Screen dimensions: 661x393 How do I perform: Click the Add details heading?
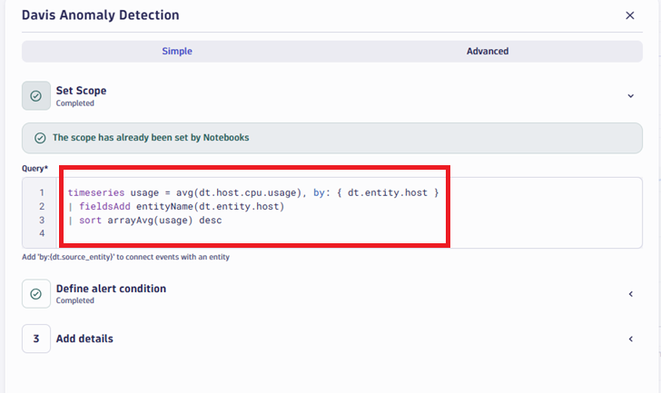84,339
